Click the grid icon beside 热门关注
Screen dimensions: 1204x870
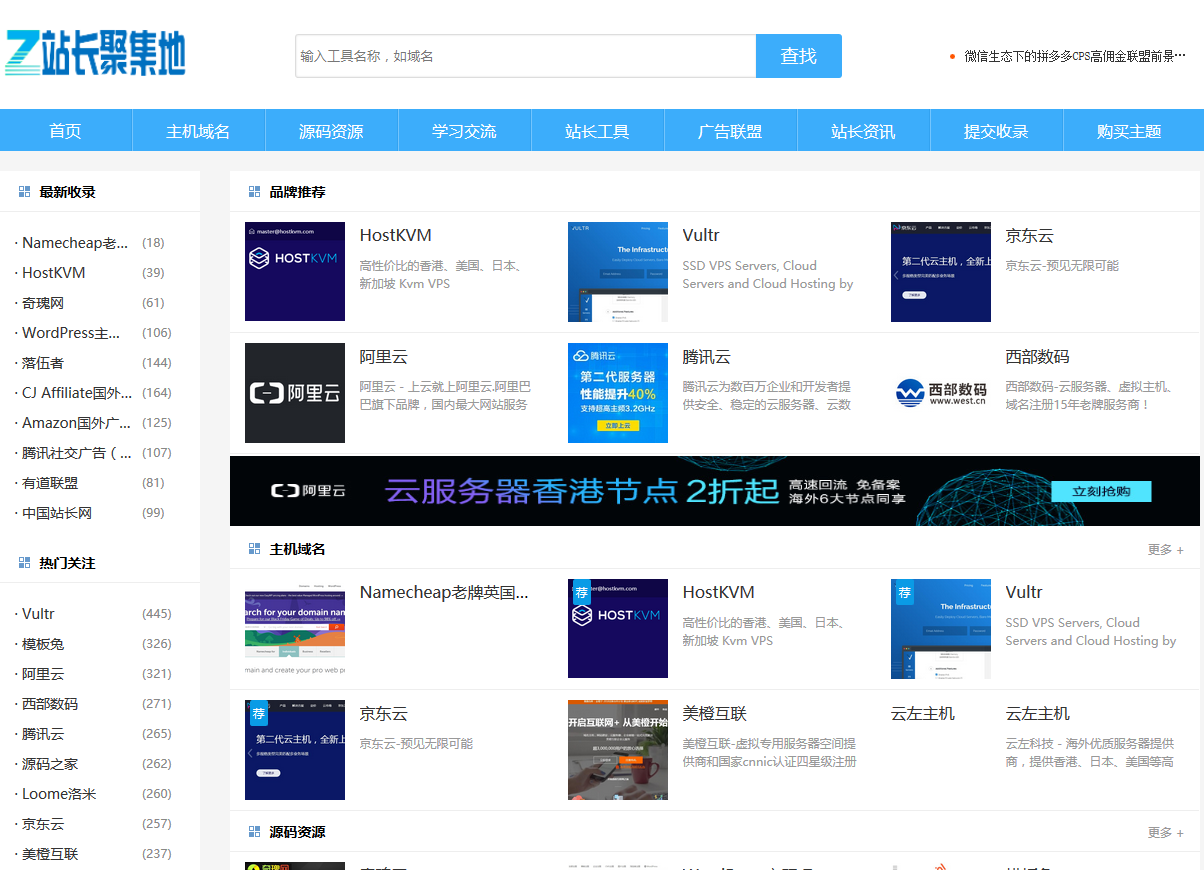point(25,563)
